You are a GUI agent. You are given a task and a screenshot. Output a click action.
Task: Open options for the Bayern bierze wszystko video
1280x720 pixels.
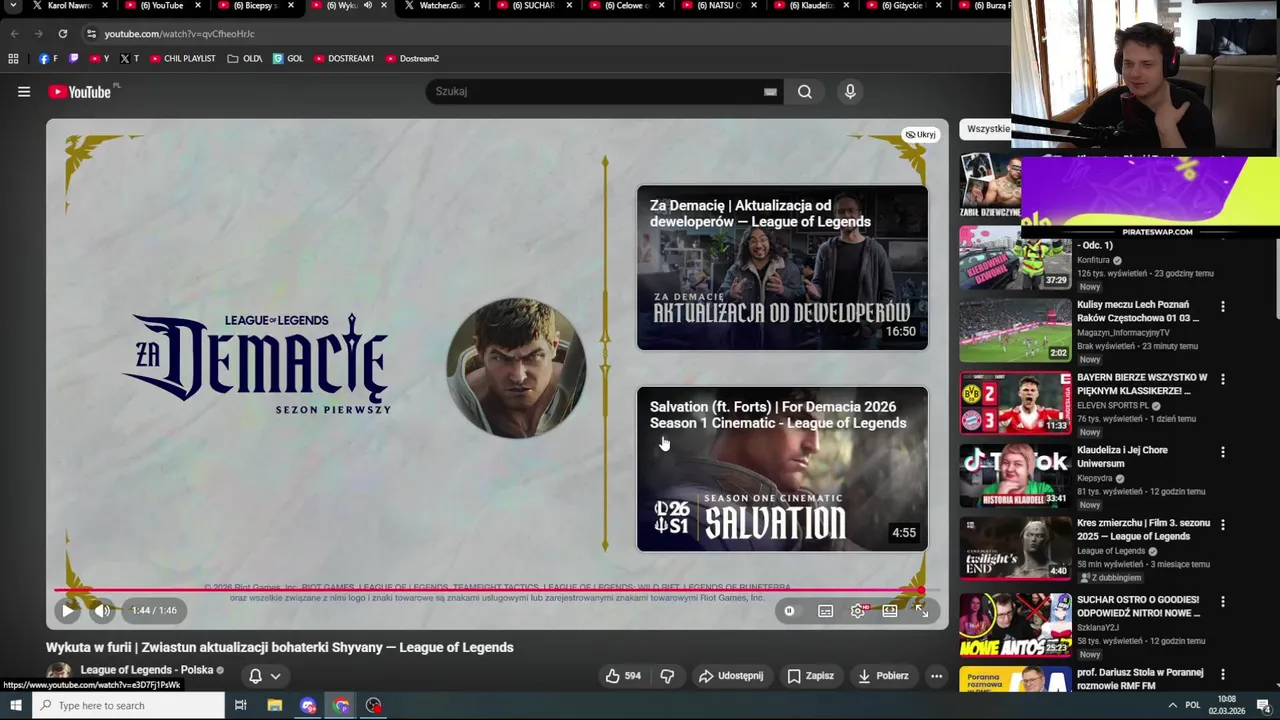pos(1222,379)
